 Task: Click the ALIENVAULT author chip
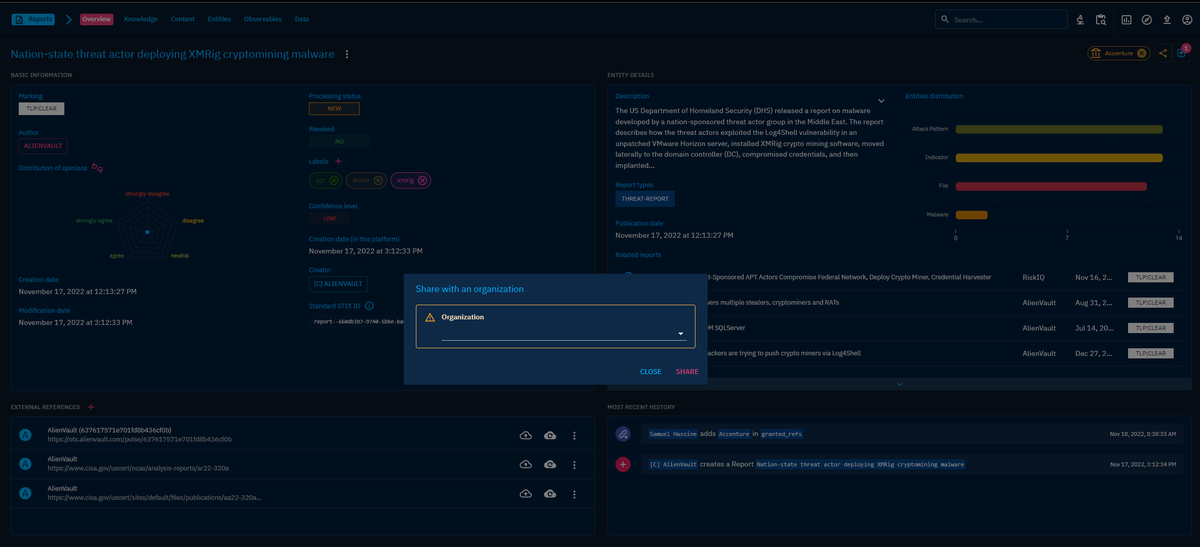click(43, 145)
